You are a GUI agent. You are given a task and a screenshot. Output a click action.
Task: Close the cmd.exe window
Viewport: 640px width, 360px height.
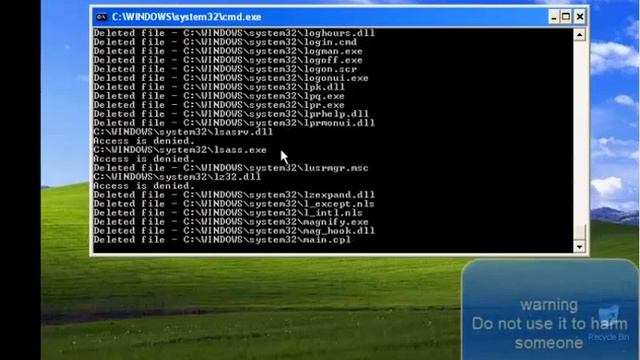pos(580,17)
